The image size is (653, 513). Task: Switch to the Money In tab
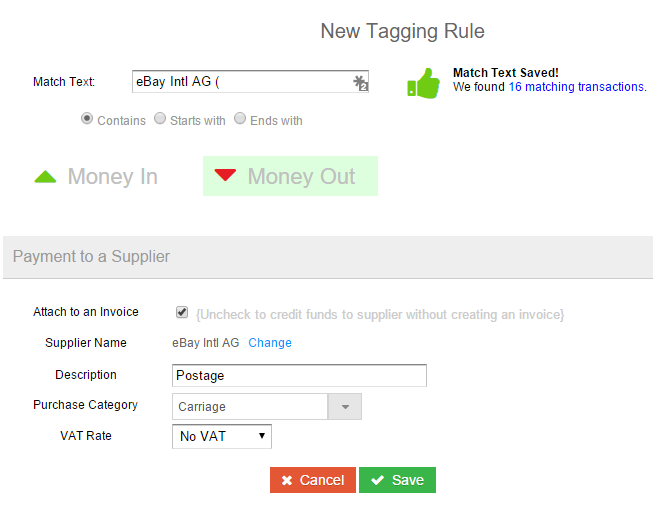tap(96, 176)
